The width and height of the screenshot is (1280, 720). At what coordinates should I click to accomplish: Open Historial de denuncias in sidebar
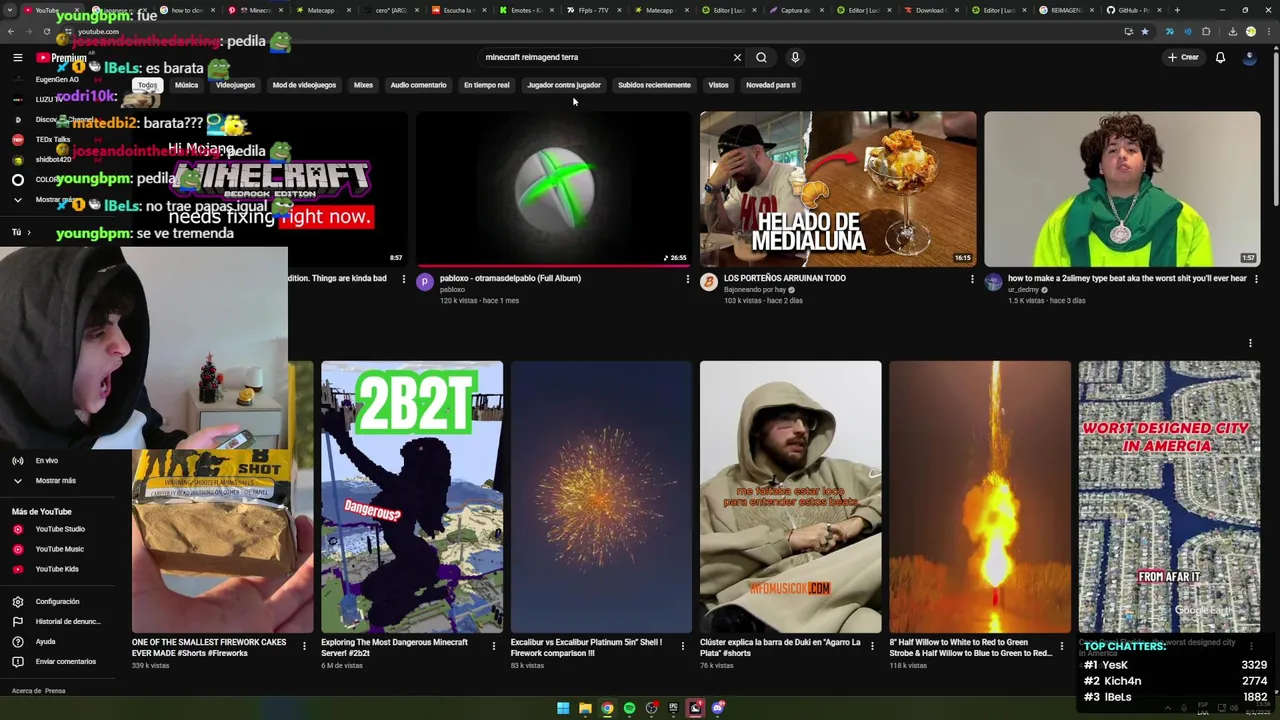tap(60, 621)
